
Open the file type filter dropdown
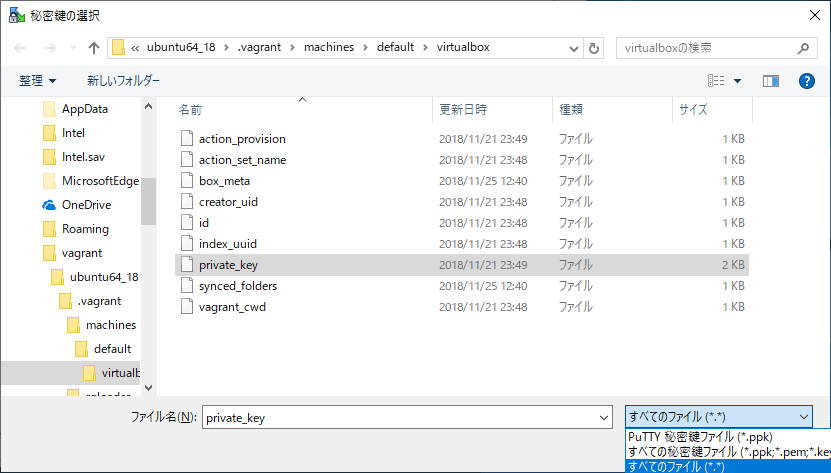click(x=719, y=417)
